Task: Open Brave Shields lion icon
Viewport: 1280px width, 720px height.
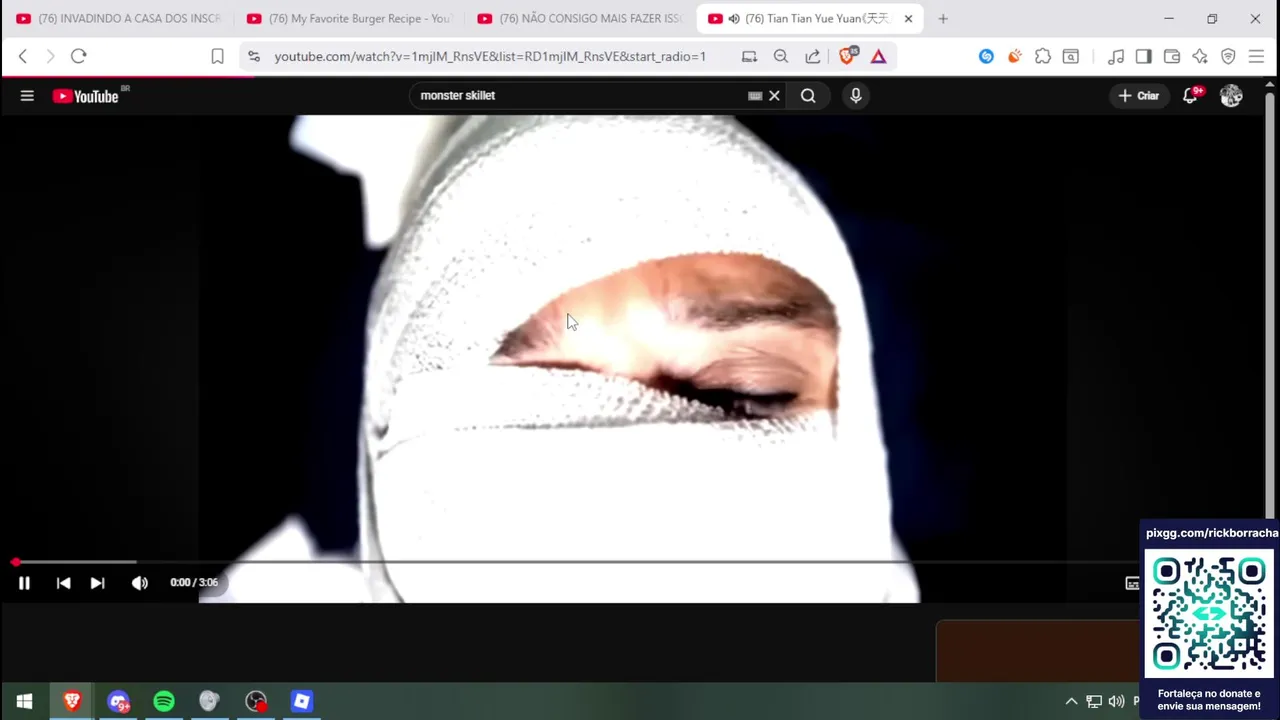Action: [x=848, y=57]
